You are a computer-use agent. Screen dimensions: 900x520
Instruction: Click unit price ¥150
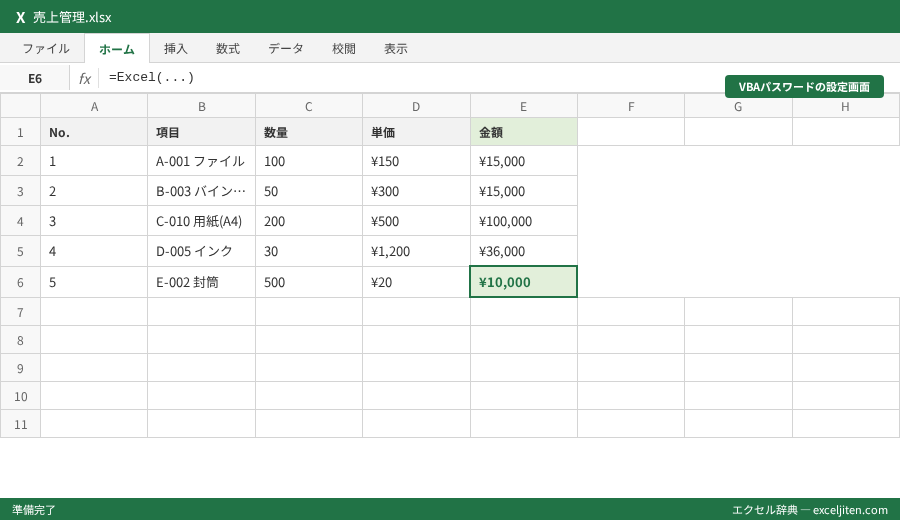(416, 161)
